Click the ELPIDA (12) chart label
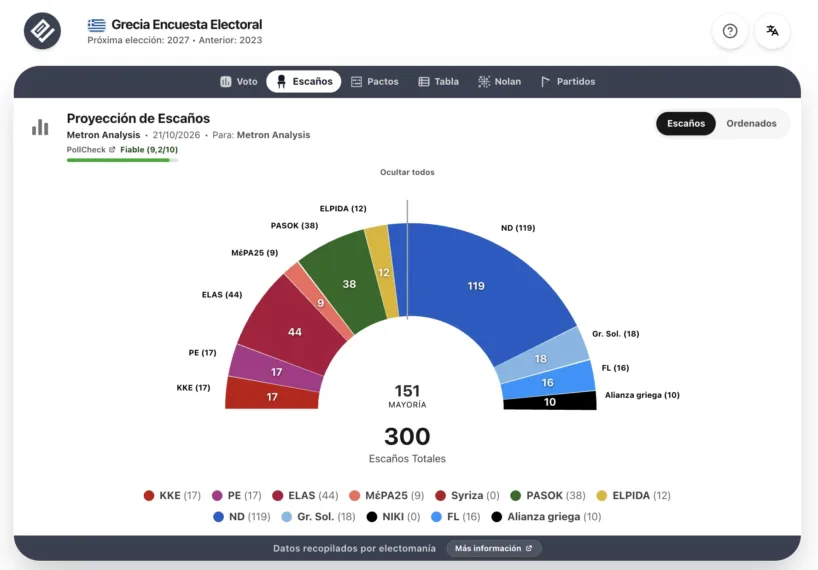The height and width of the screenshot is (570, 818). [343, 209]
